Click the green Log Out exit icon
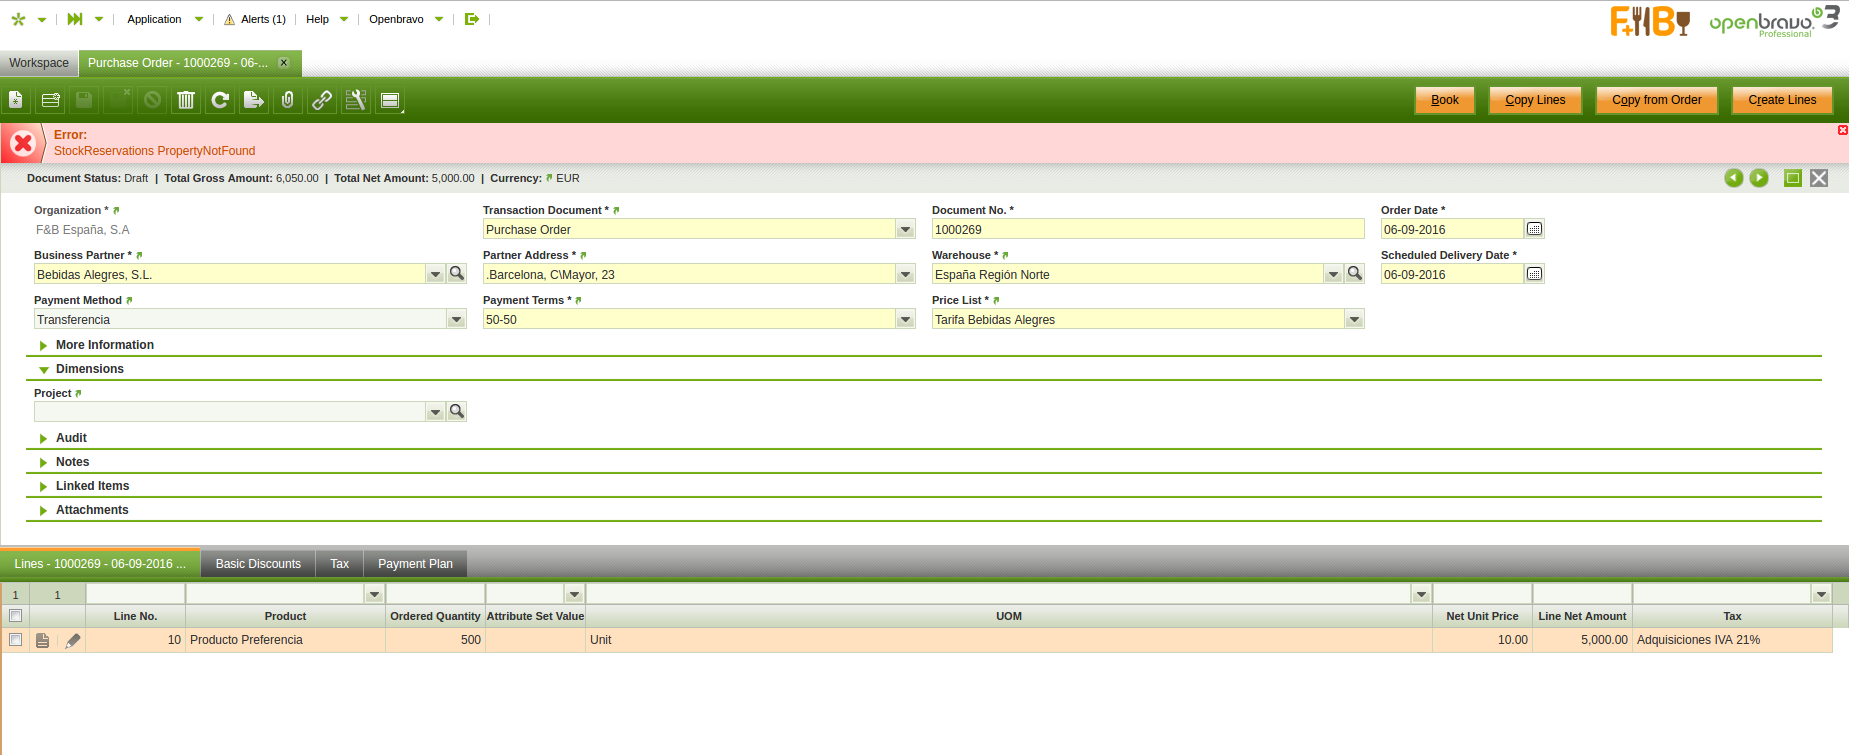 point(472,19)
